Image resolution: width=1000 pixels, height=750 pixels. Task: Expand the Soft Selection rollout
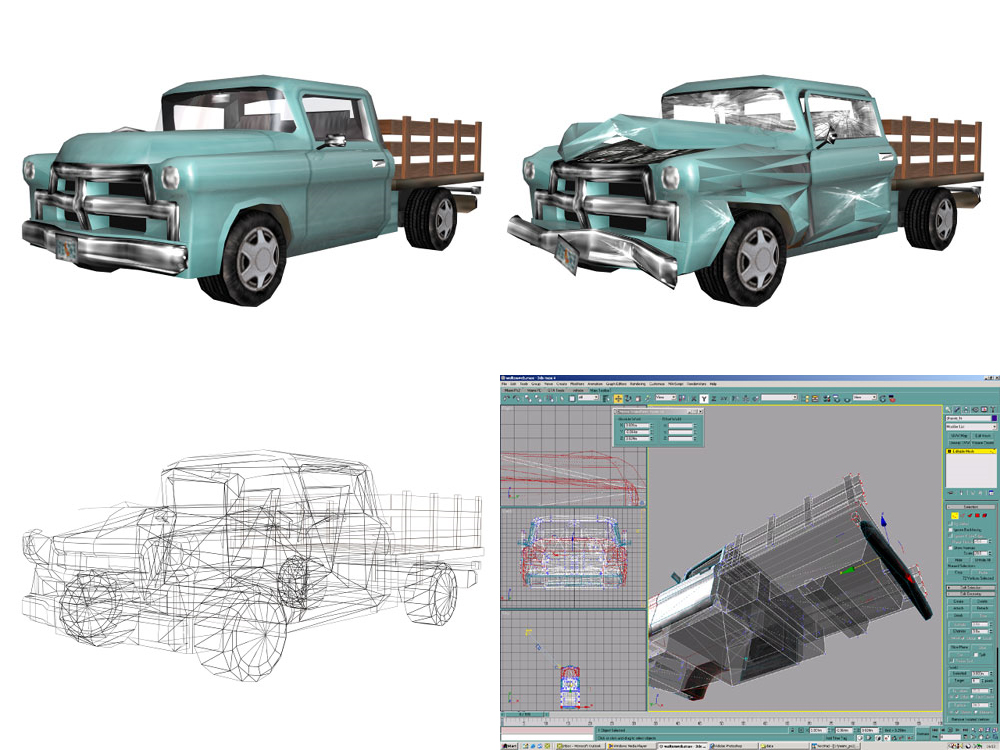[x=971, y=587]
